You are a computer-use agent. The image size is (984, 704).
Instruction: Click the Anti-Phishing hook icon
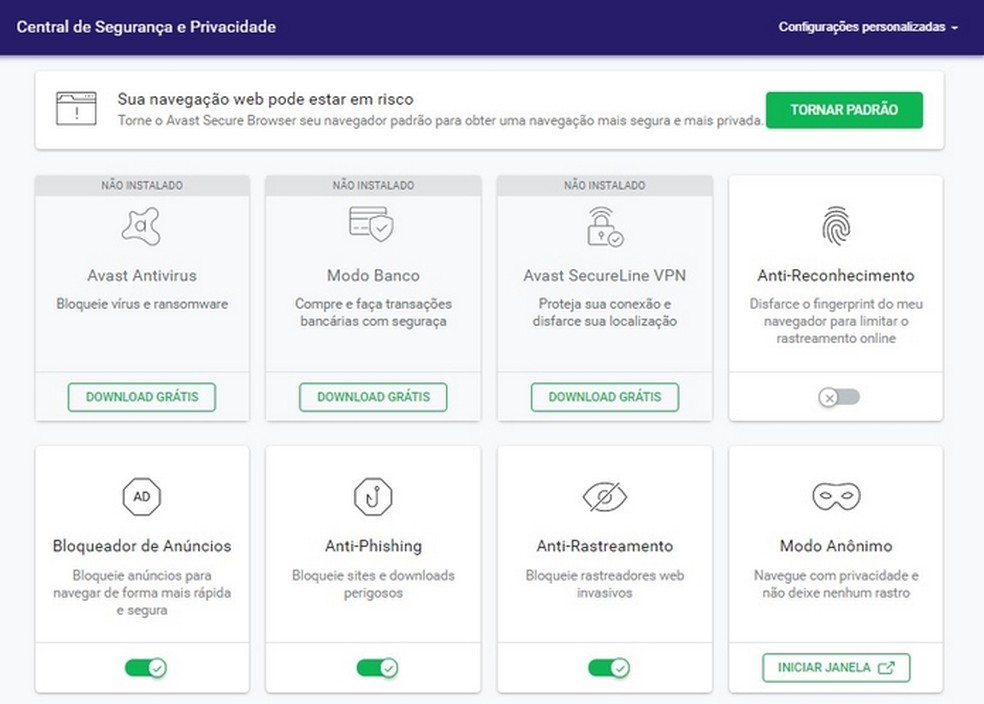tap(373, 496)
